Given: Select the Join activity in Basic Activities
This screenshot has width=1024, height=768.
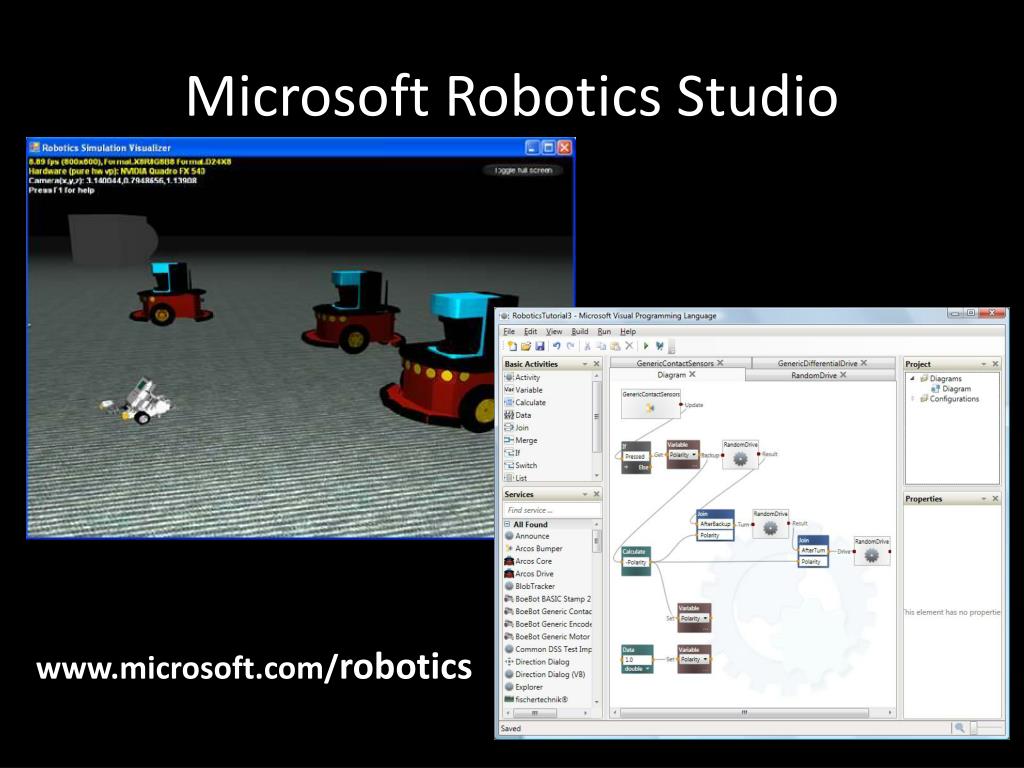Looking at the screenshot, I should (517, 428).
